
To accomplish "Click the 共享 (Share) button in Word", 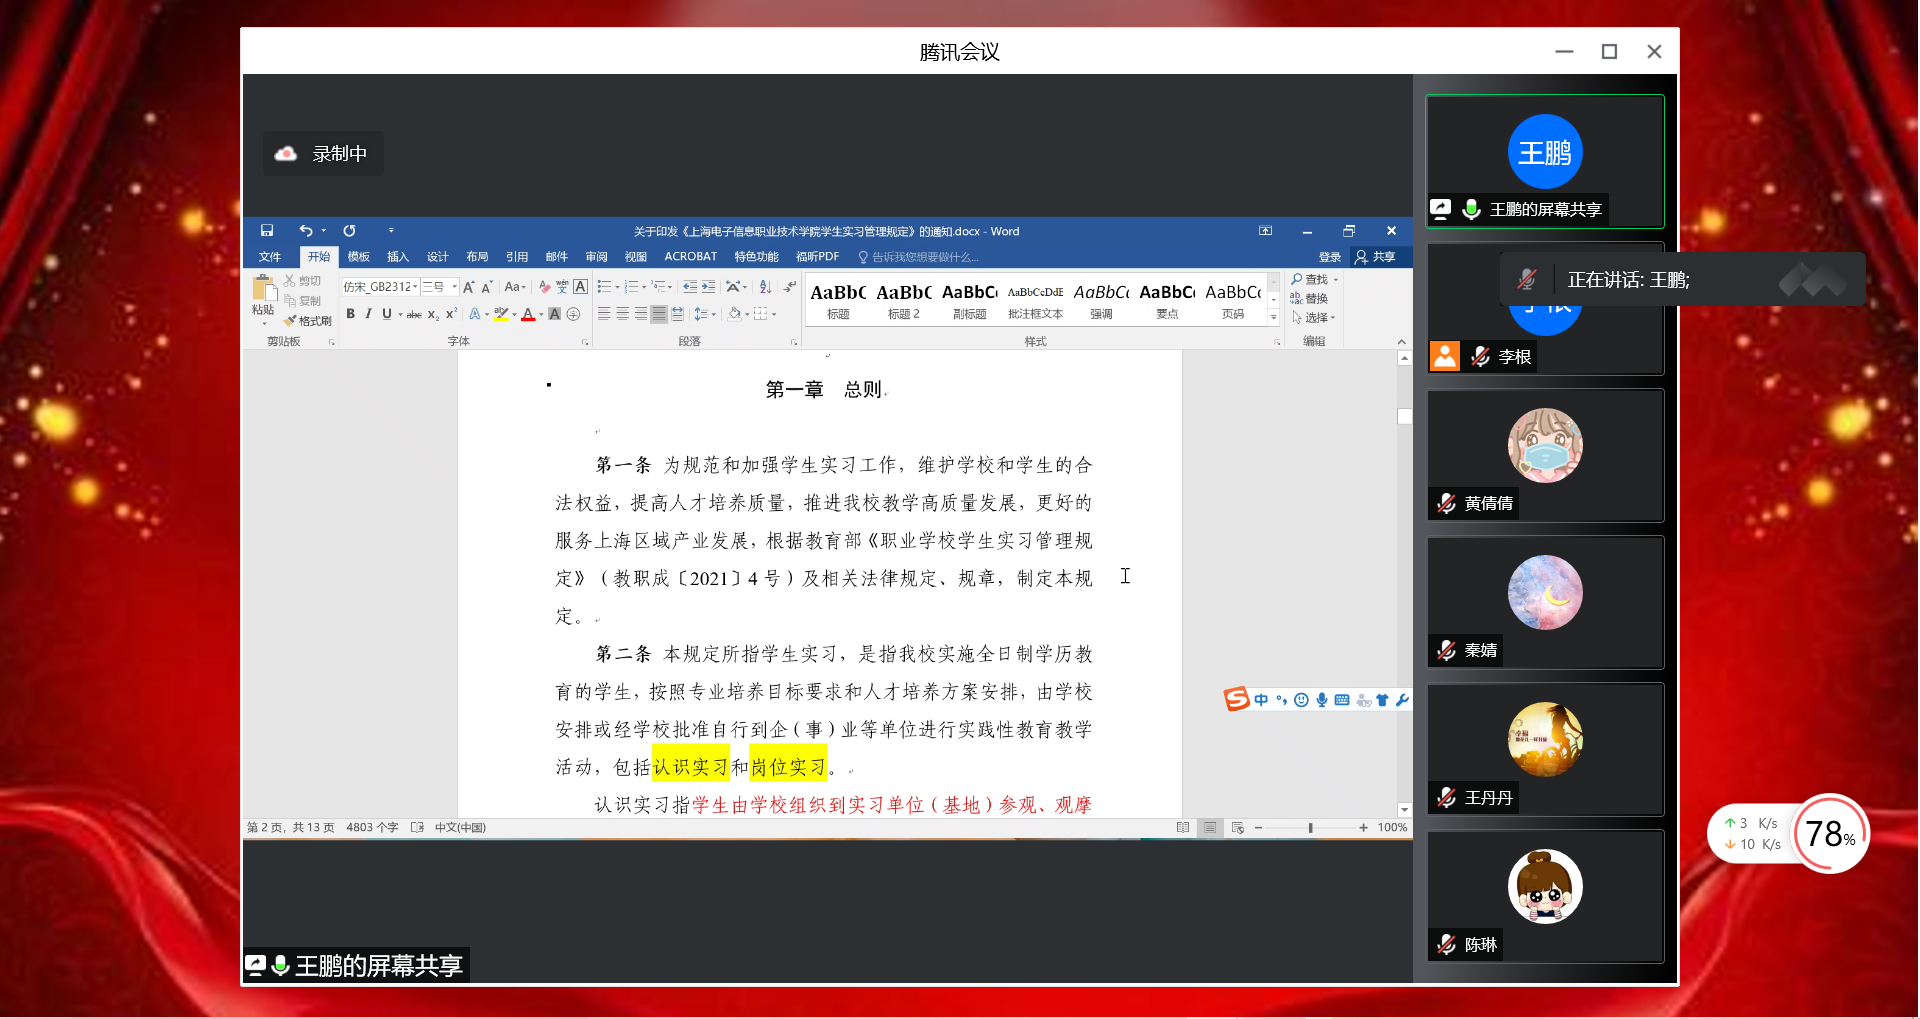I will (1376, 257).
